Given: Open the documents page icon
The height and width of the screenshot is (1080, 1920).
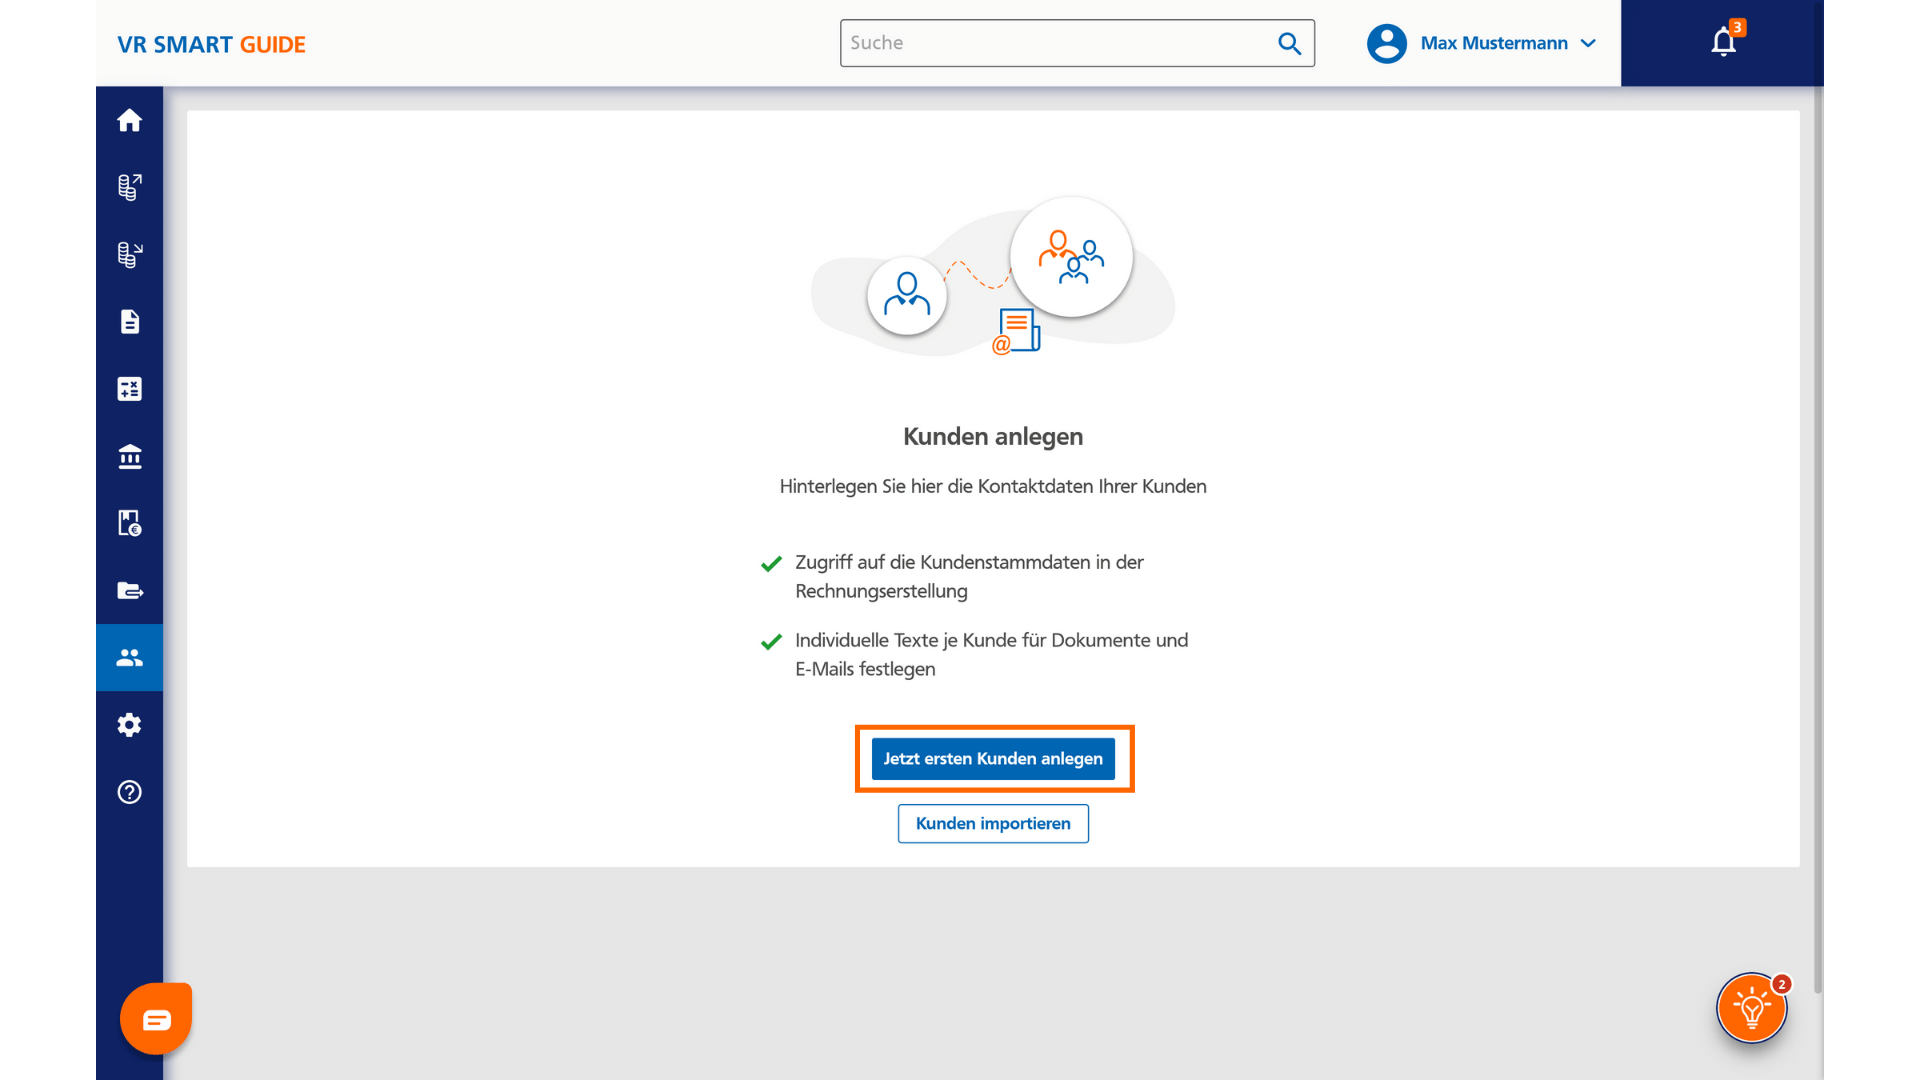Looking at the screenshot, I should [x=129, y=321].
